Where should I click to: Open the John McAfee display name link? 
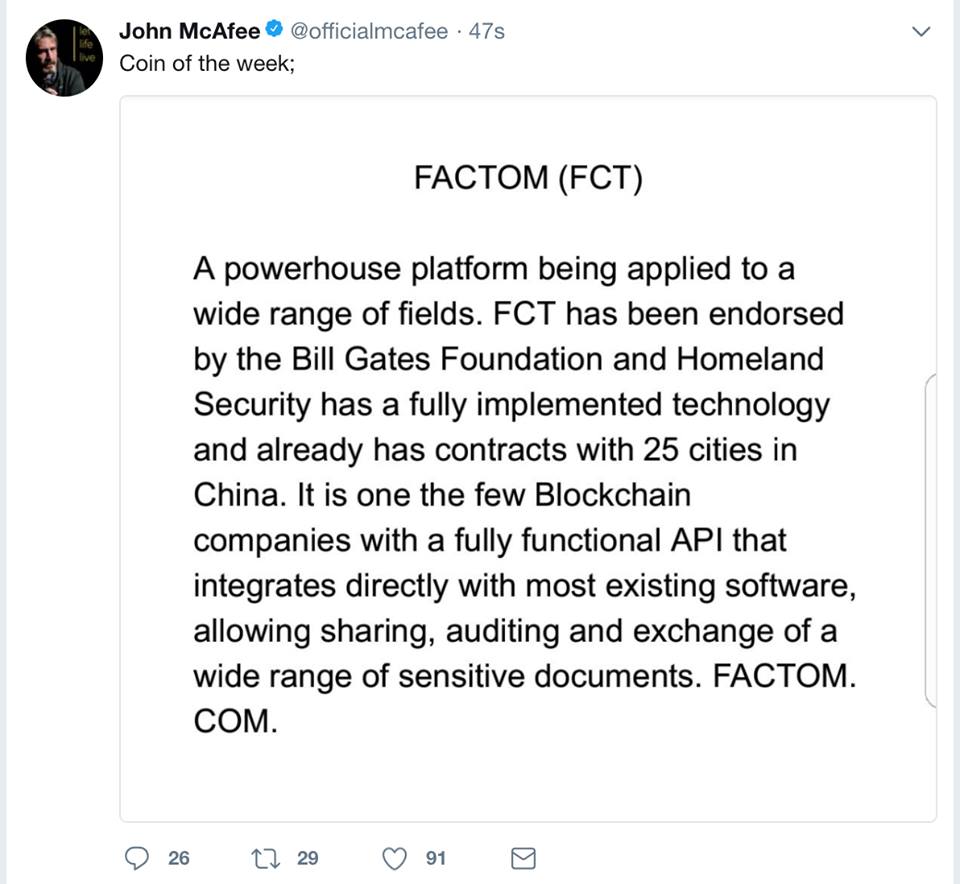point(189,31)
